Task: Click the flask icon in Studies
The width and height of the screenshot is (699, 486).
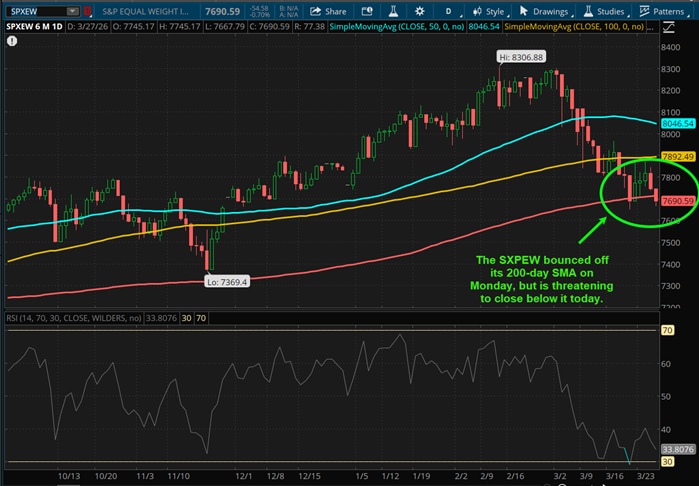Action: [588, 11]
